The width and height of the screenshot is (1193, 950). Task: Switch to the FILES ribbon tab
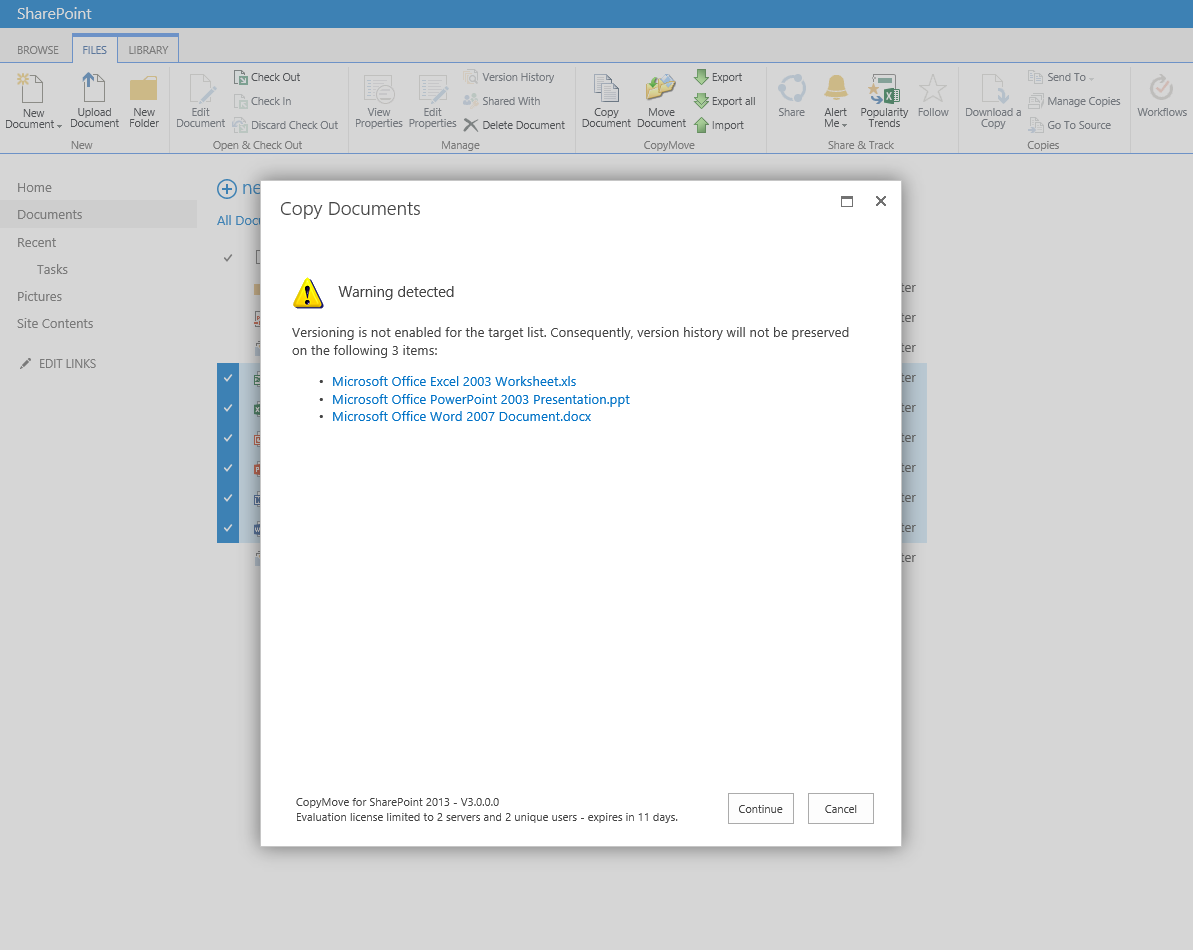click(x=94, y=50)
